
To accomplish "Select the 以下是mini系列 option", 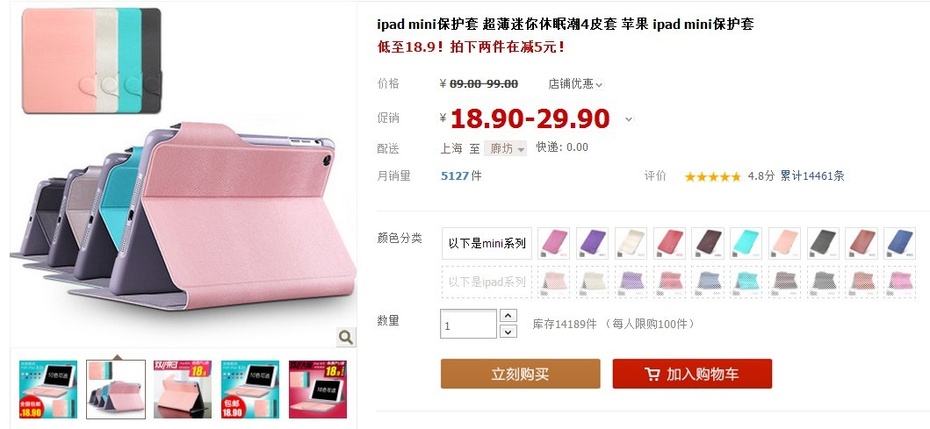I will [487, 243].
